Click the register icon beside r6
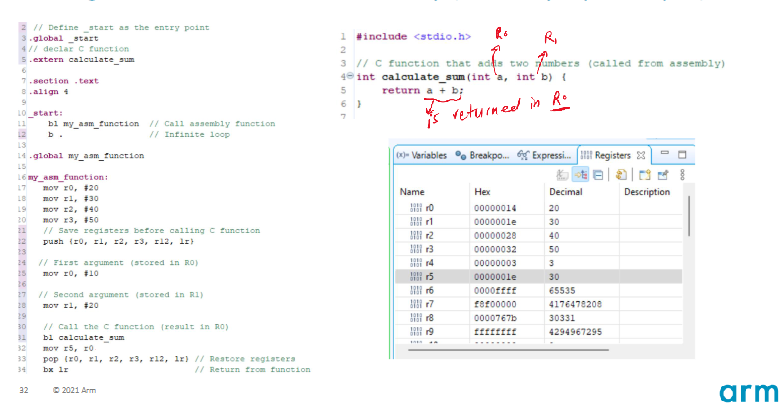Viewport: 784px width, 404px height. [x=416, y=290]
